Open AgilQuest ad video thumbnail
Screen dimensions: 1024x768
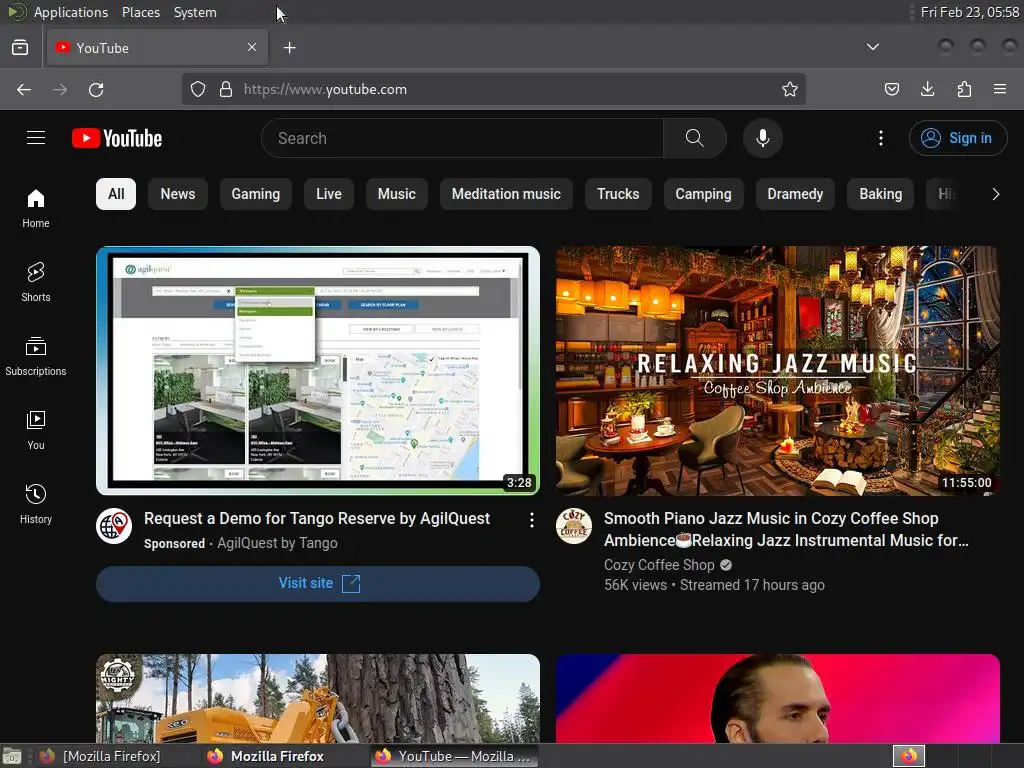pos(318,370)
